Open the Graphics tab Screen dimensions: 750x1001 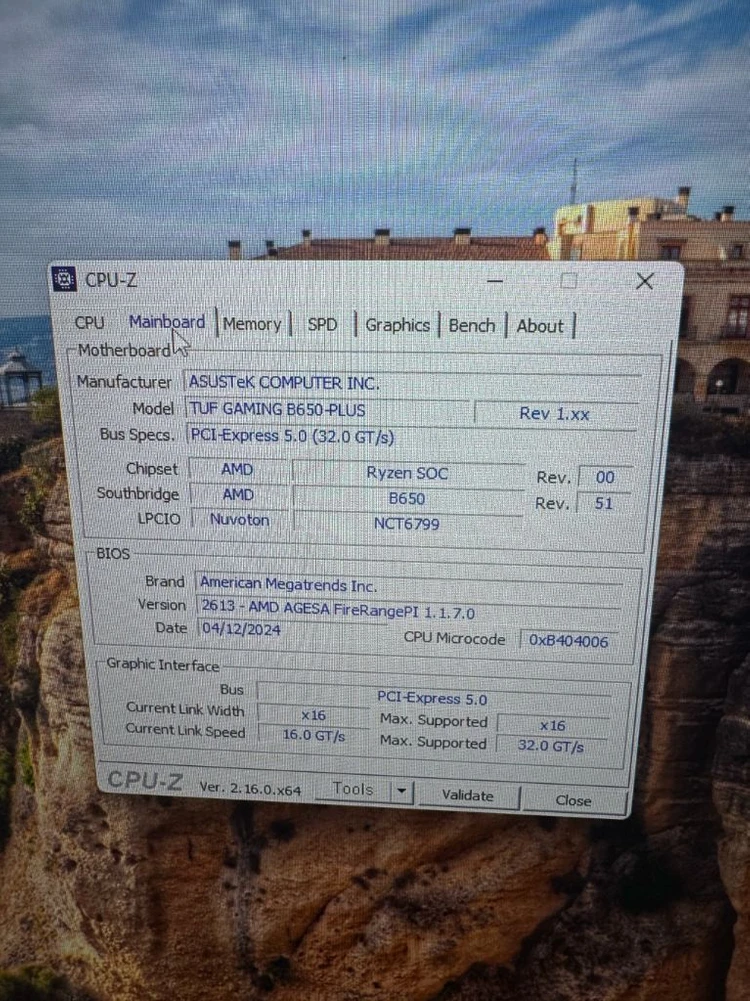click(397, 325)
